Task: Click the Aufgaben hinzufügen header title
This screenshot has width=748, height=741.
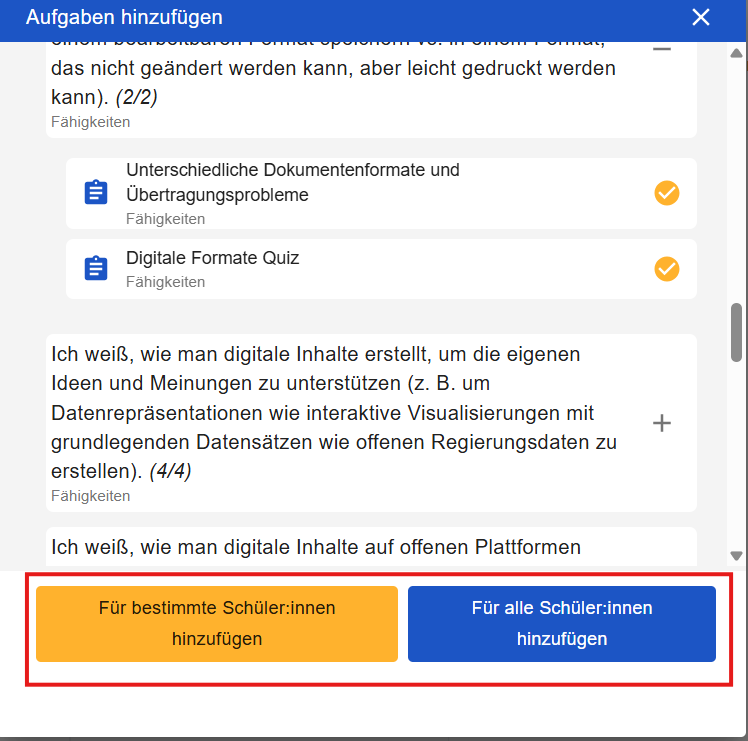Action: point(124,17)
